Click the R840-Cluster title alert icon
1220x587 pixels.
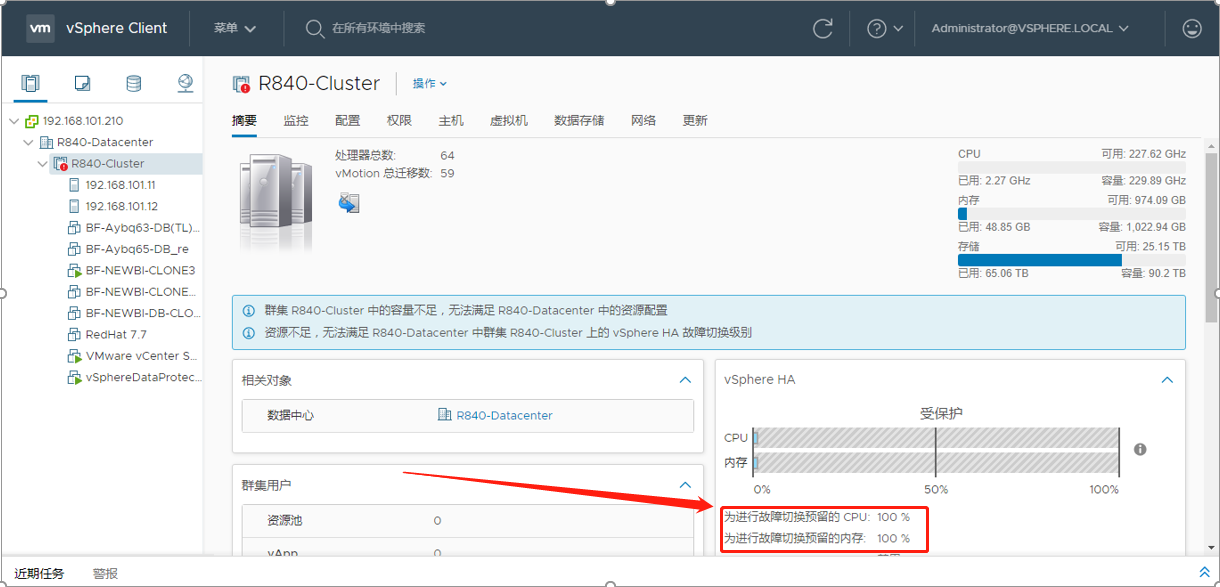[x=241, y=84]
